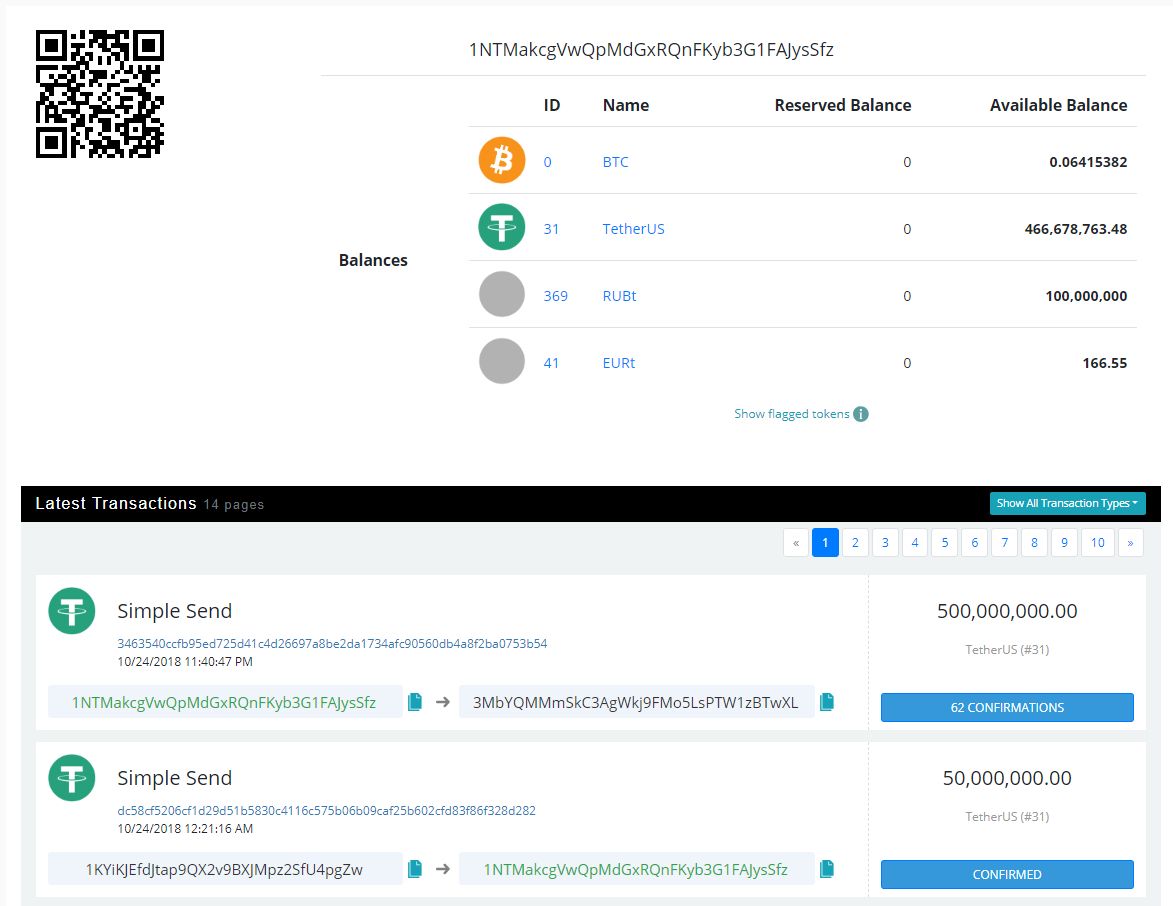Select the TetherUS icon in the balances table
This screenshot has width=1173, height=906.
[501, 227]
